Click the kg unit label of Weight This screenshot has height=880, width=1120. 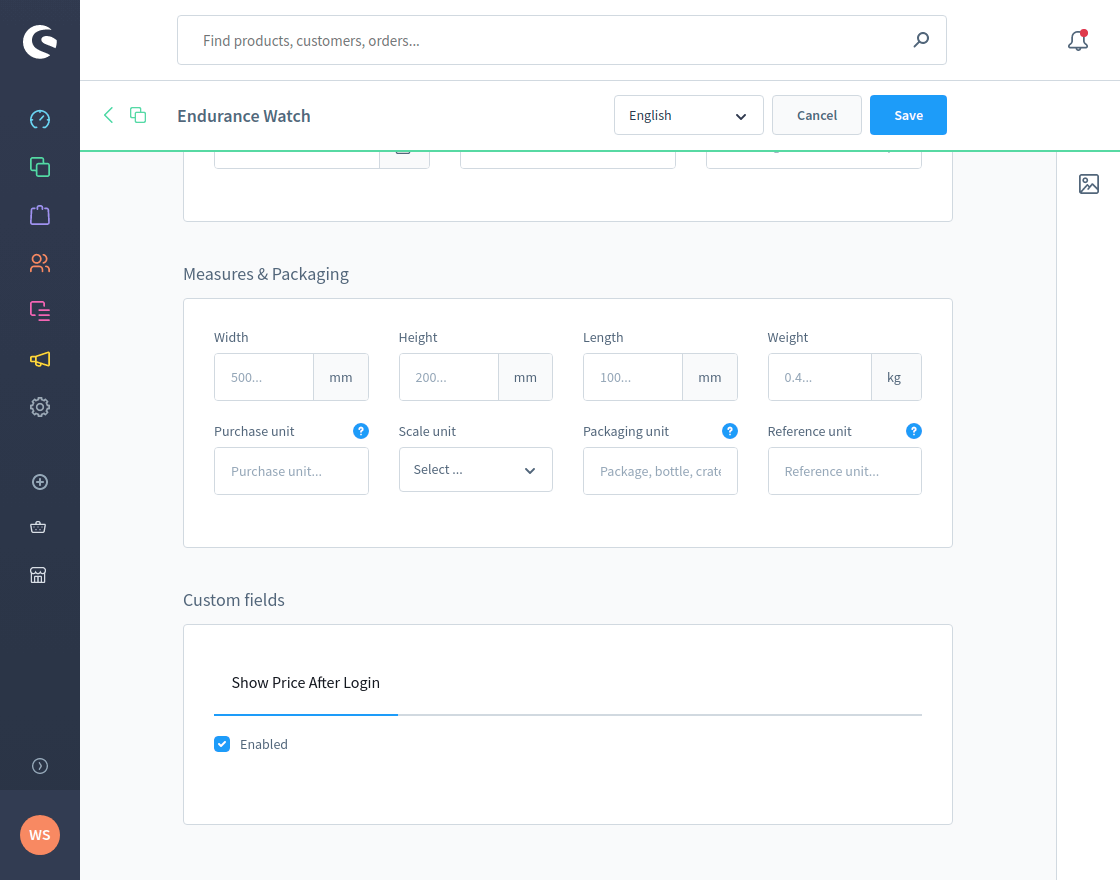click(896, 377)
